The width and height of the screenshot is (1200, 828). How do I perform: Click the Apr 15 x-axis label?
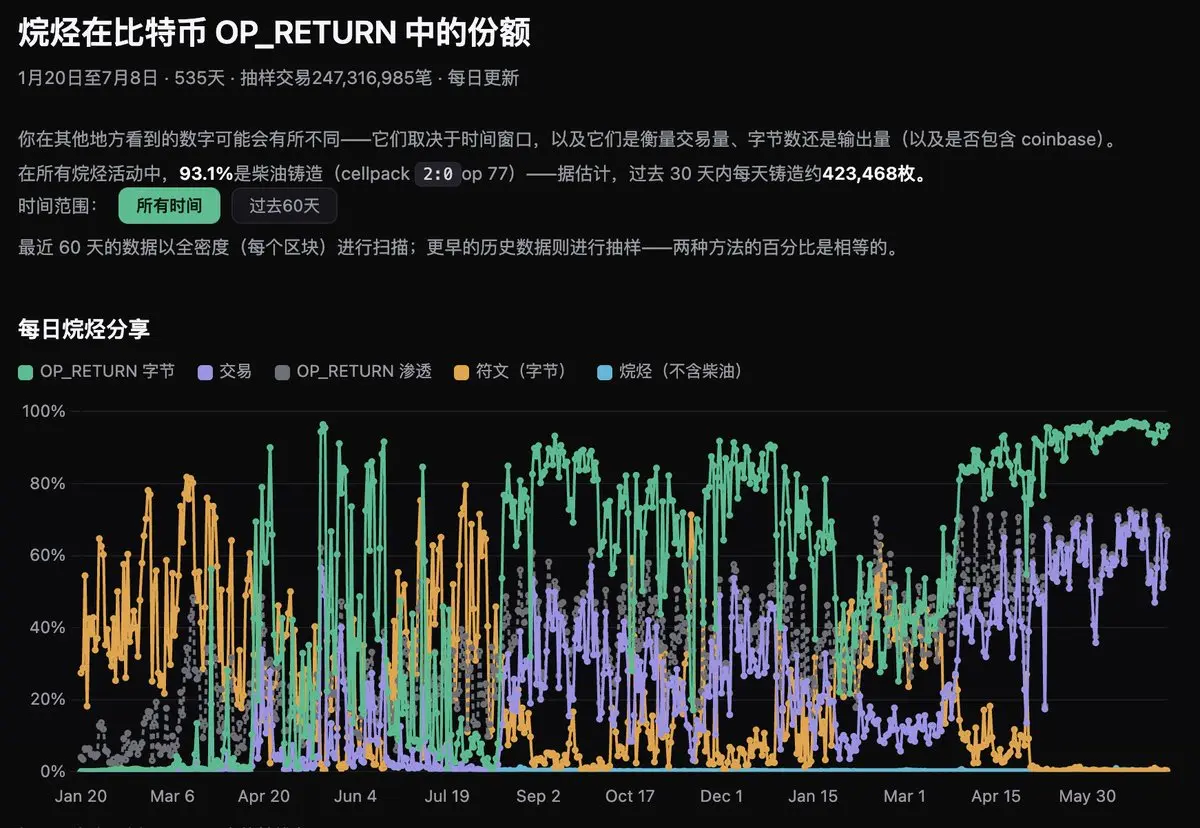click(x=996, y=796)
